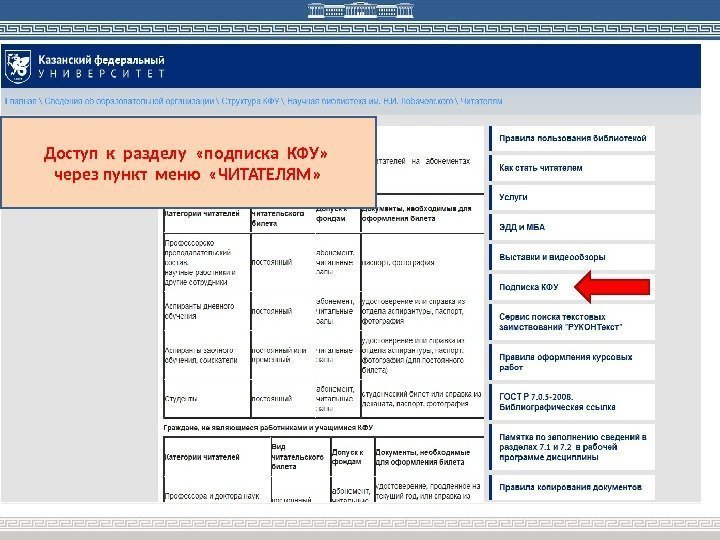This screenshot has width=720, height=540.
Task: Click the Kazan Federal University crest logo
Action: (x=18, y=67)
